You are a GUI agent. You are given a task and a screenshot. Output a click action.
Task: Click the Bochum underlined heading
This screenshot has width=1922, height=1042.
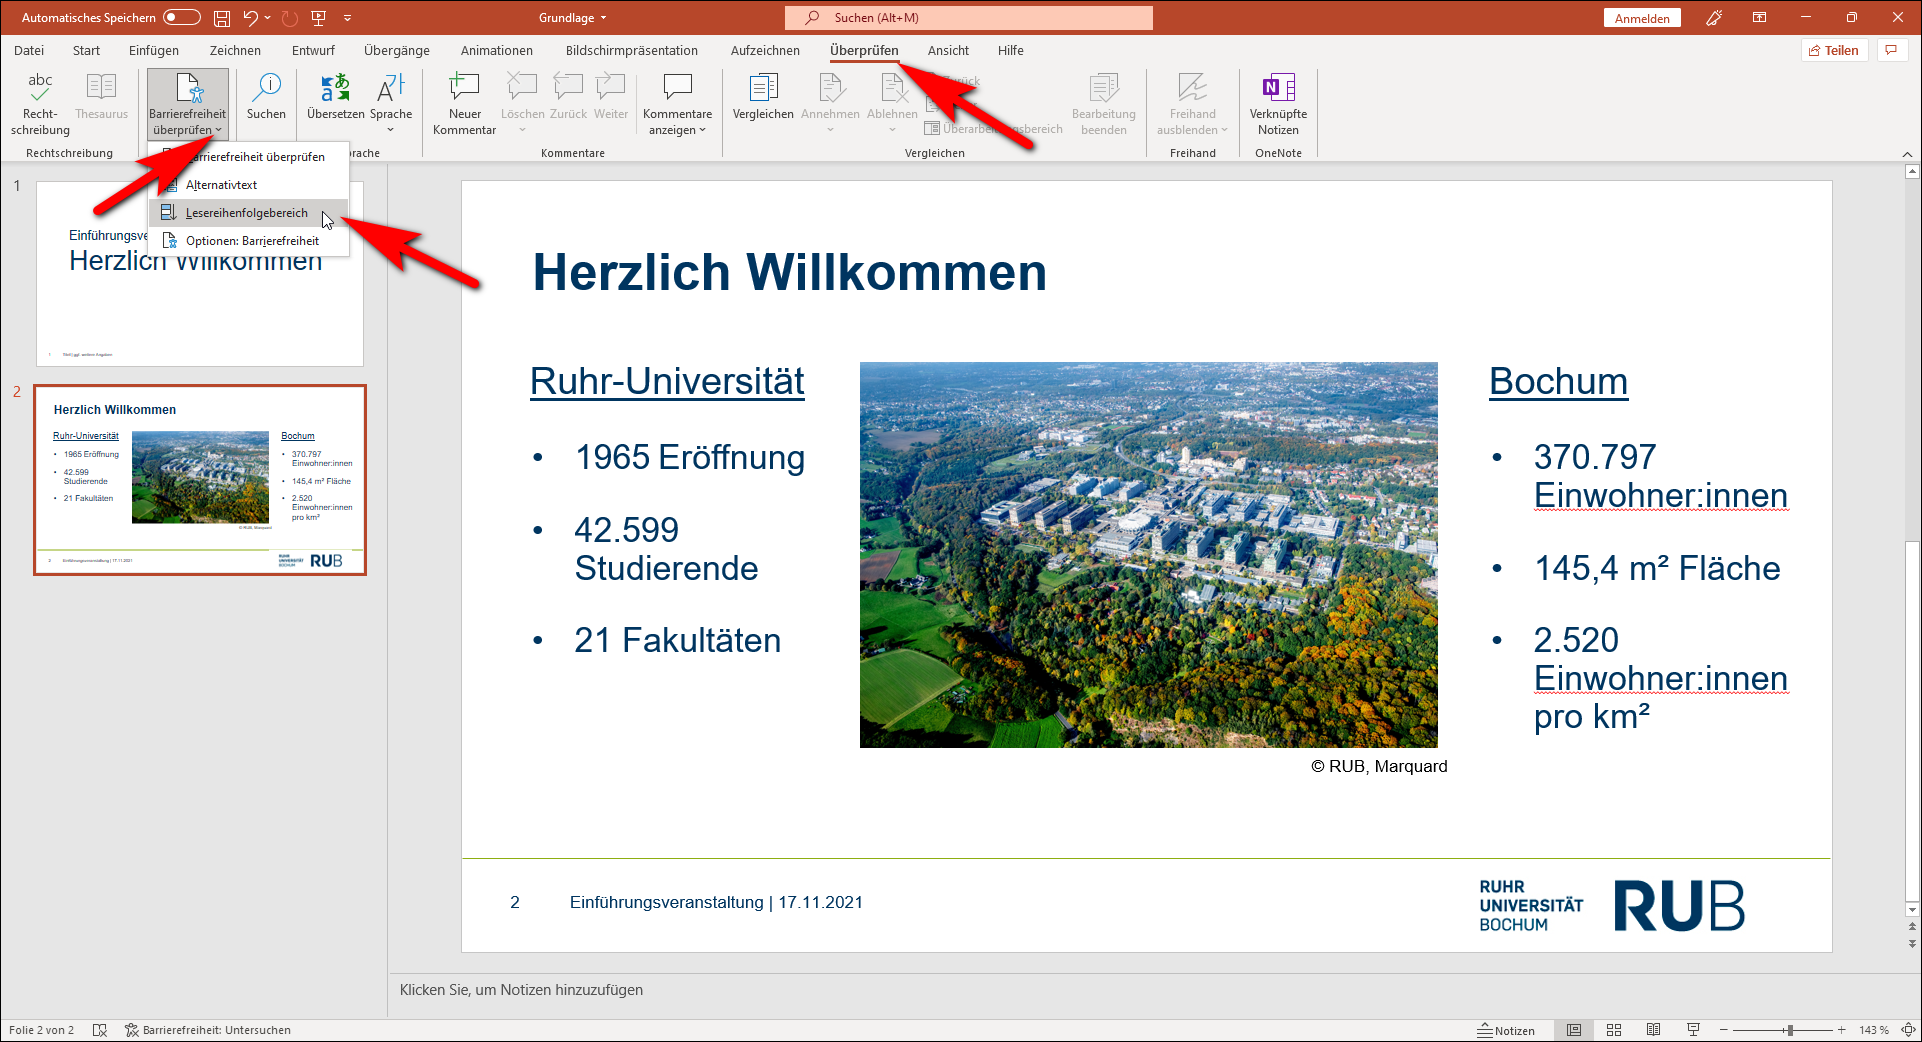pos(1558,381)
